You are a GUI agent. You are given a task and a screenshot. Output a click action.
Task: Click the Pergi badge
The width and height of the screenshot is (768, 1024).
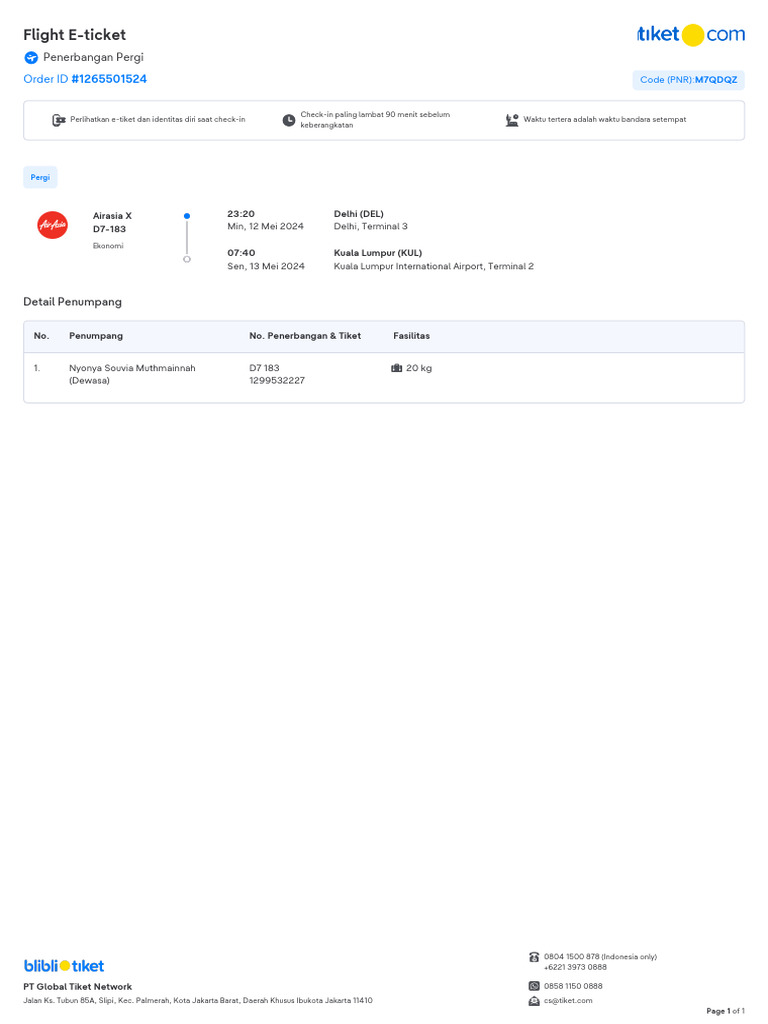pos(40,177)
